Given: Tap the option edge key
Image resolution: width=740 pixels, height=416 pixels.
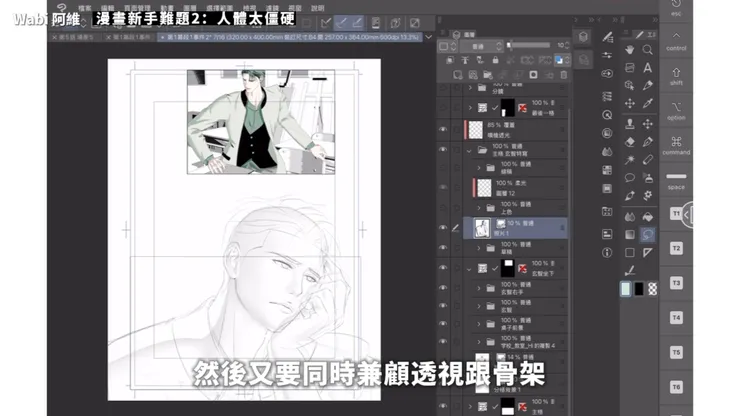Looking at the screenshot, I should (x=676, y=111).
